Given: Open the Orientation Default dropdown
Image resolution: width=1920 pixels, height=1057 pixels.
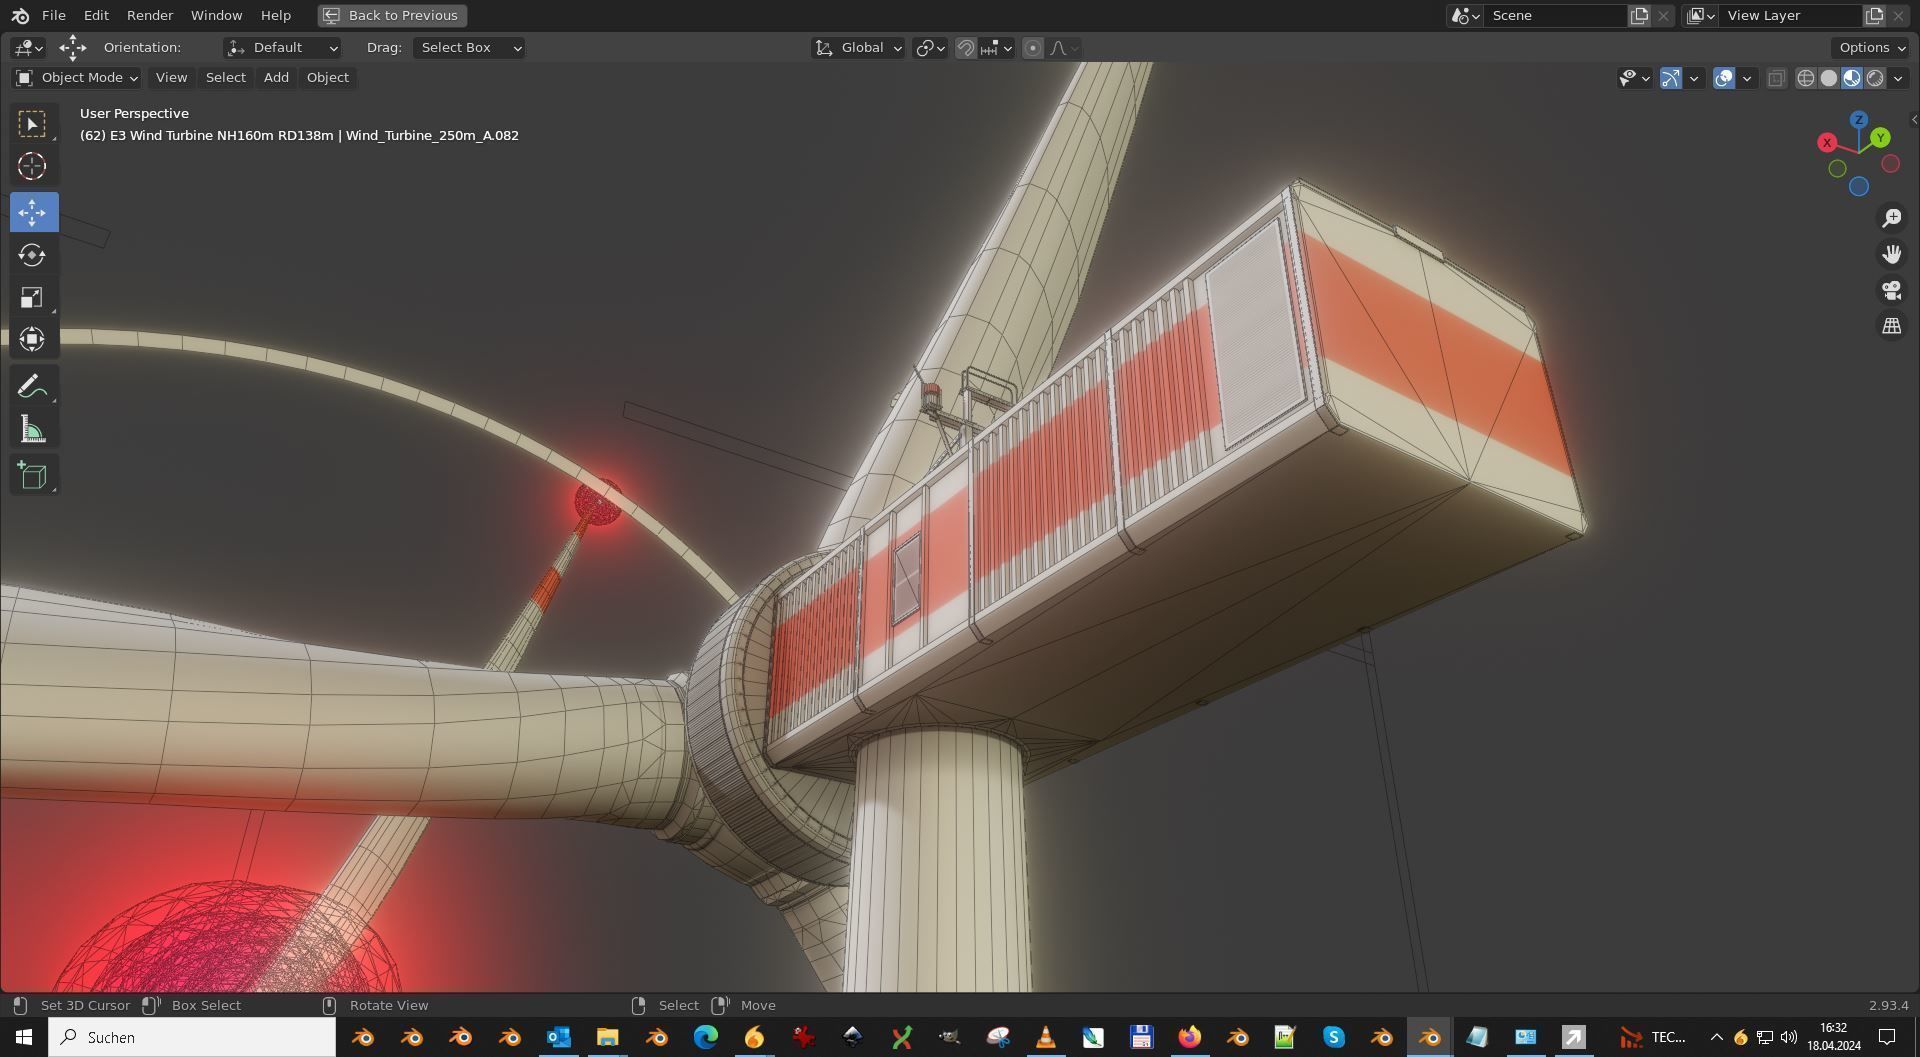Looking at the screenshot, I should [282, 48].
